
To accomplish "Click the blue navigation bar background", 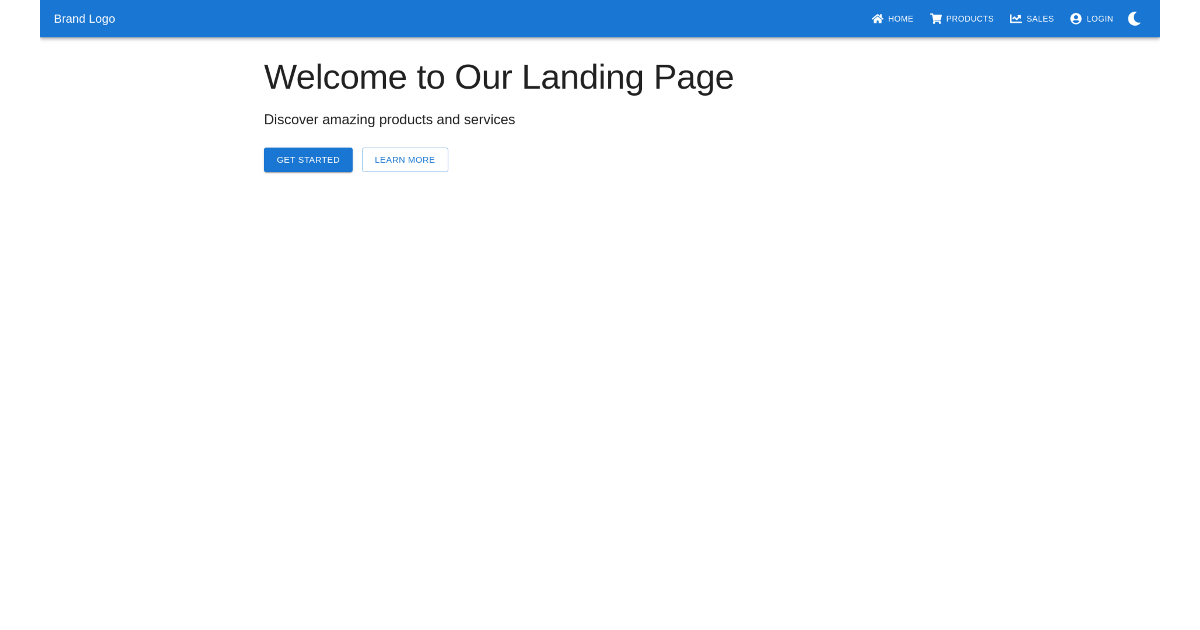I will [x=500, y=18].
